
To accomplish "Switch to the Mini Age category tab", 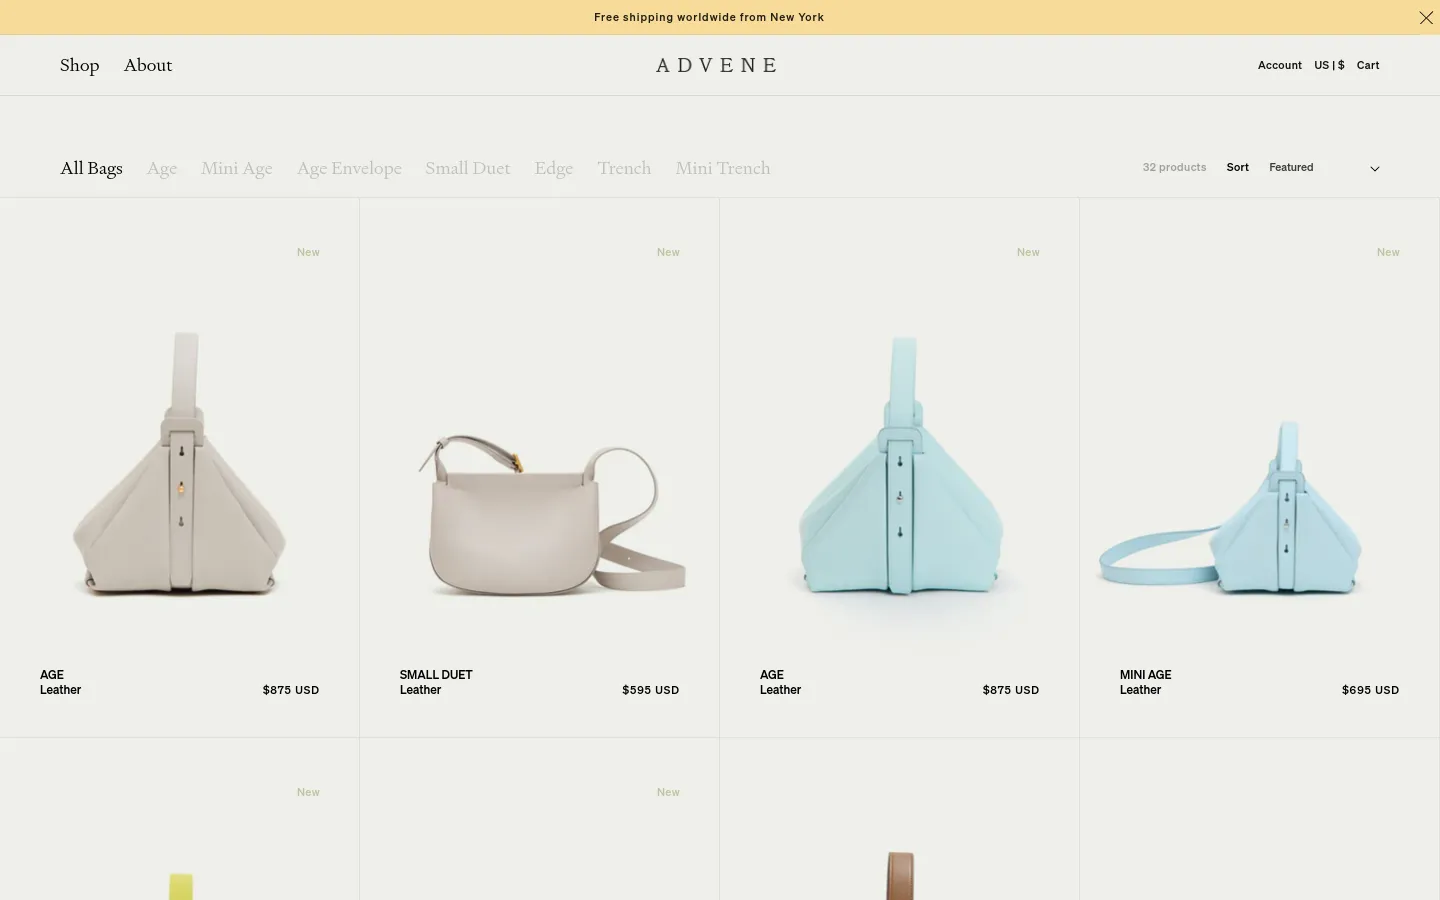I will pos(236,168).
